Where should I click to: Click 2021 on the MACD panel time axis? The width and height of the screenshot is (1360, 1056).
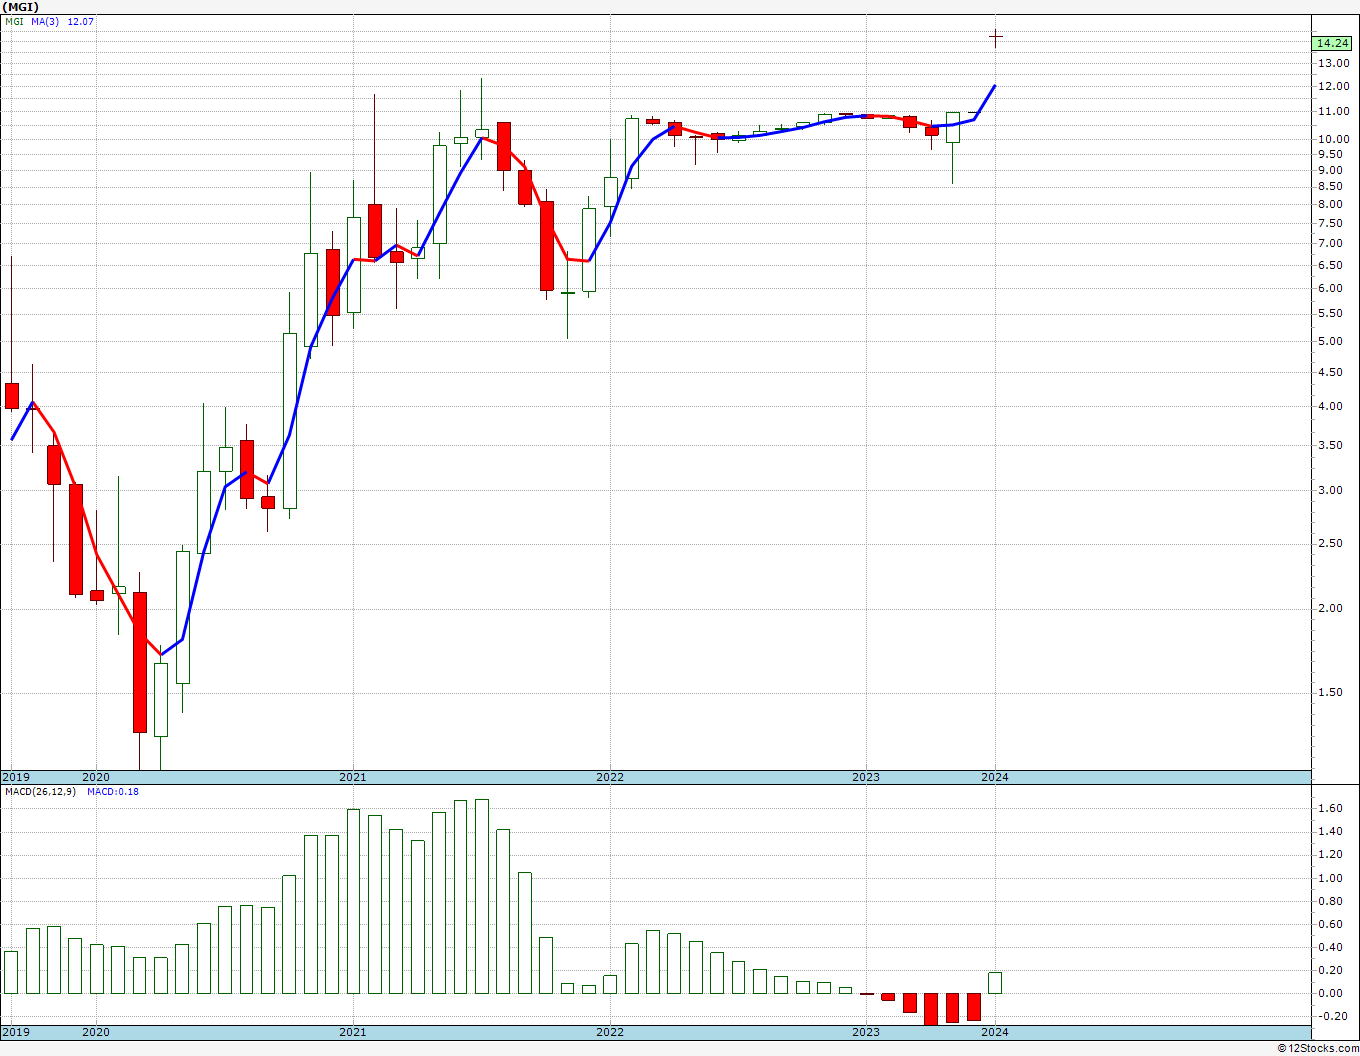352,1032
